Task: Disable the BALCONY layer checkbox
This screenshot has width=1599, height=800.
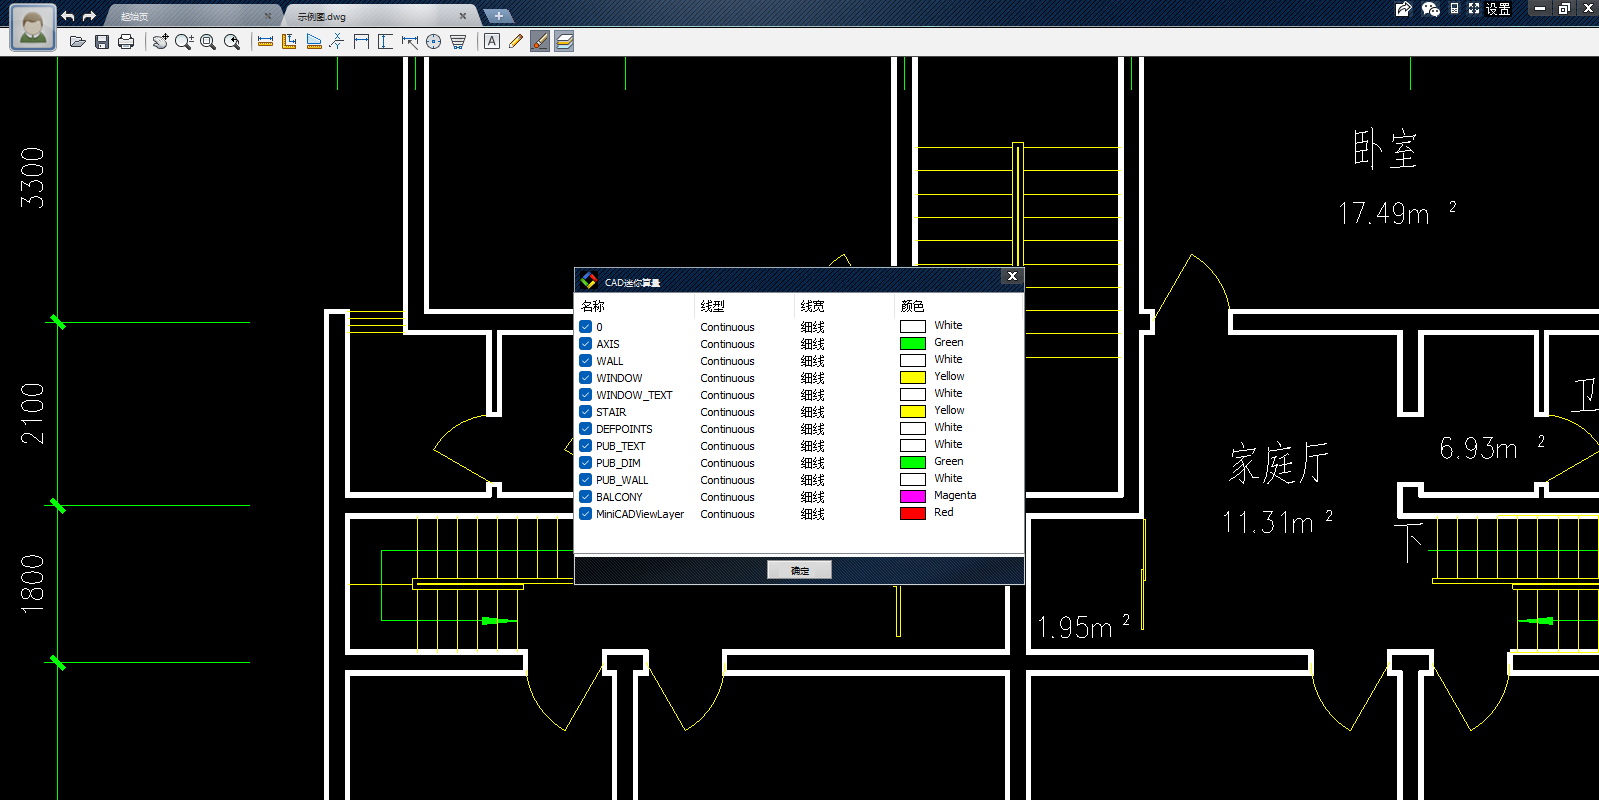Action: (586, 497)
